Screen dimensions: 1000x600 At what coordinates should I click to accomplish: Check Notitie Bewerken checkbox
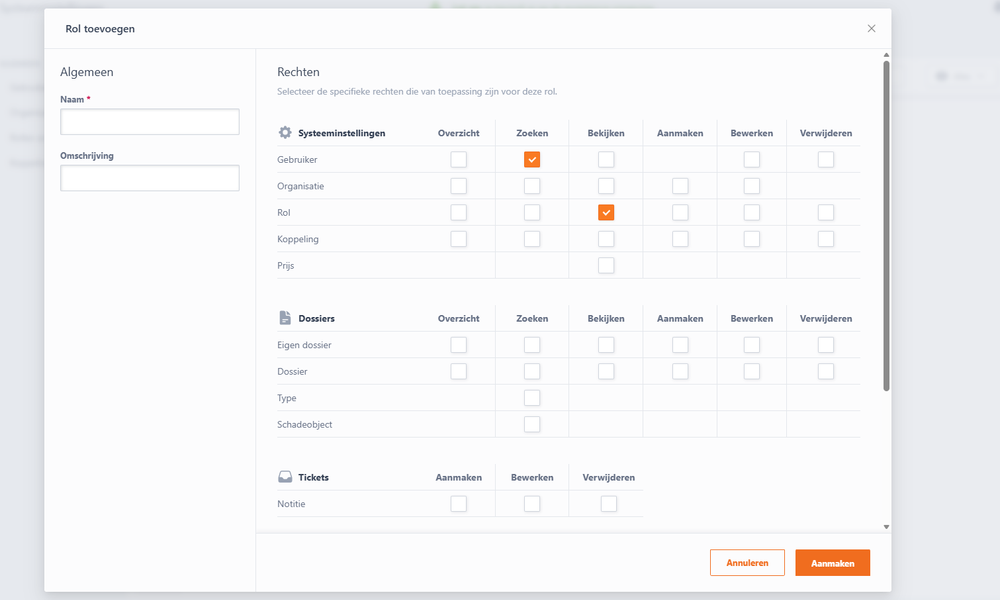(x=532, y=504)
